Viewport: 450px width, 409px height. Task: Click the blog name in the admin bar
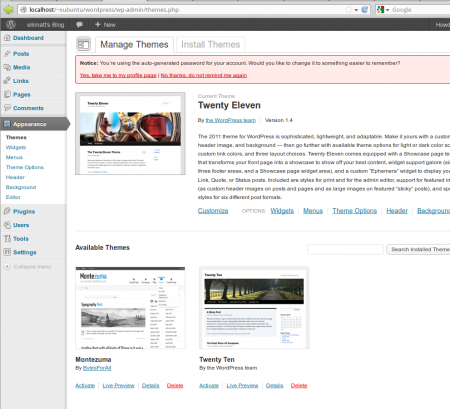pyautogui.click(x=45, y=25)
